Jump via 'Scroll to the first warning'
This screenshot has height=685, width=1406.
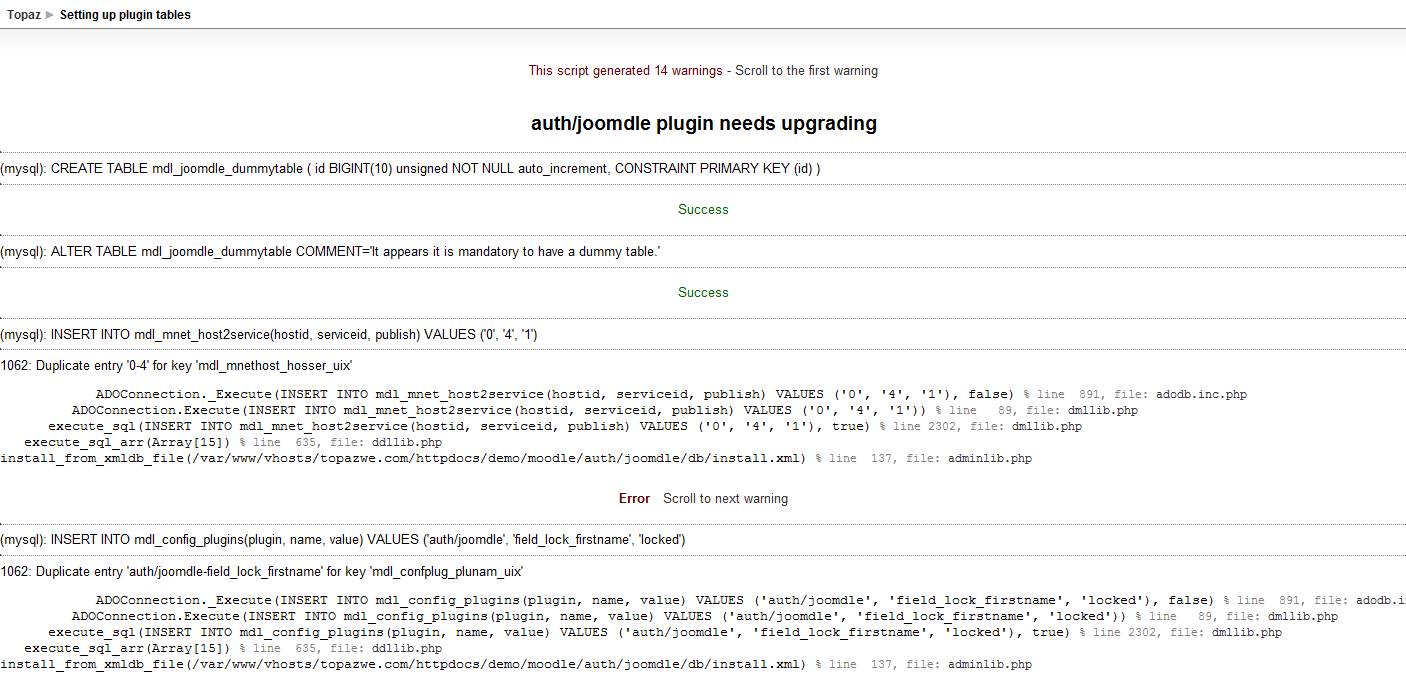(x=806, y=71)
